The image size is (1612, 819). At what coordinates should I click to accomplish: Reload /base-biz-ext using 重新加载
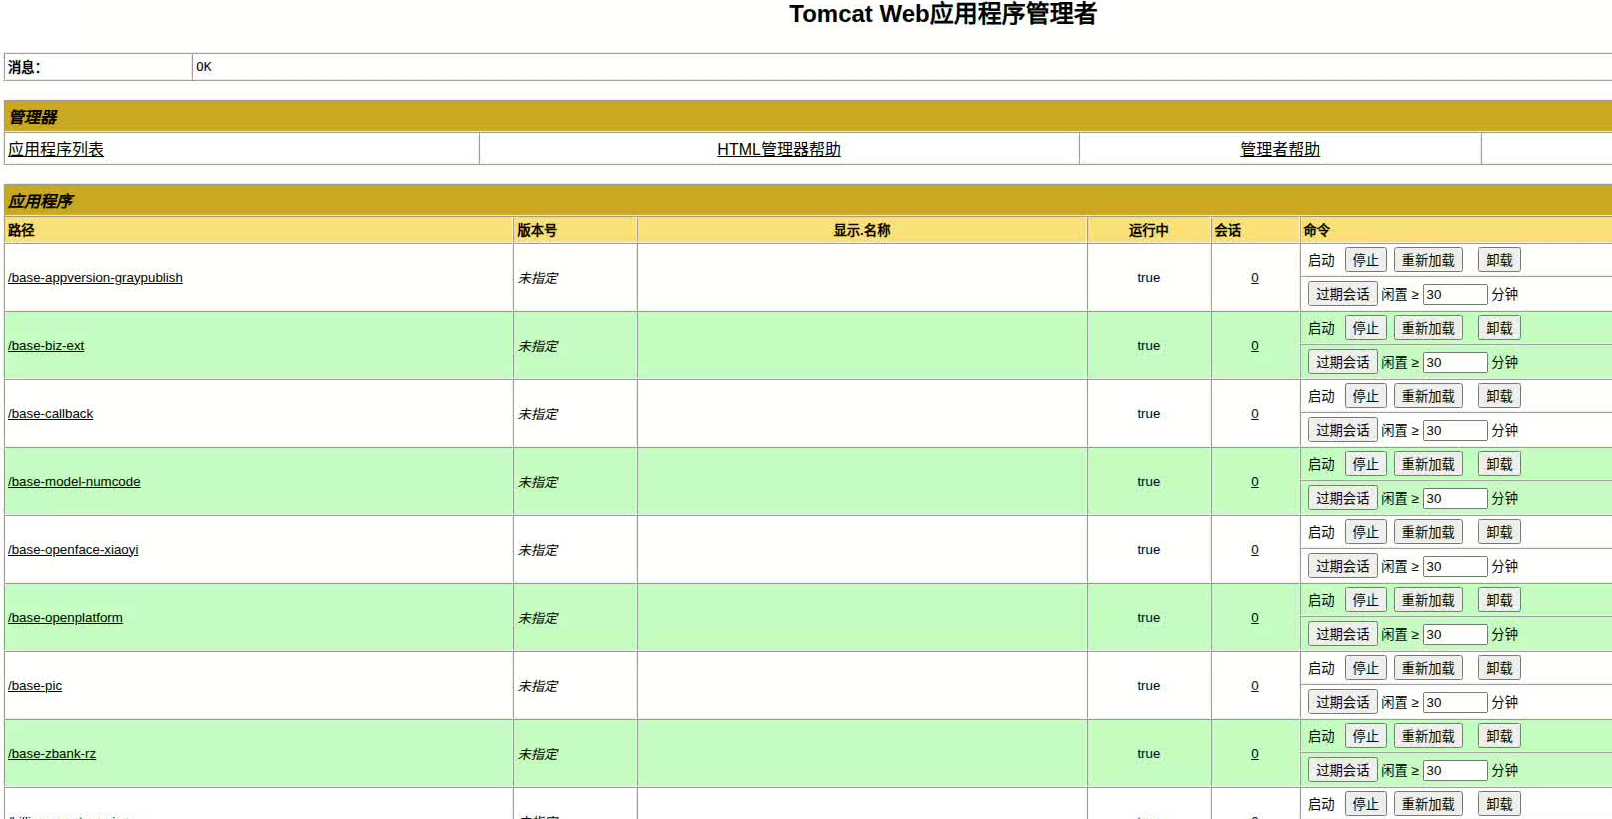pyautogui.click(x=1428, y=328)
